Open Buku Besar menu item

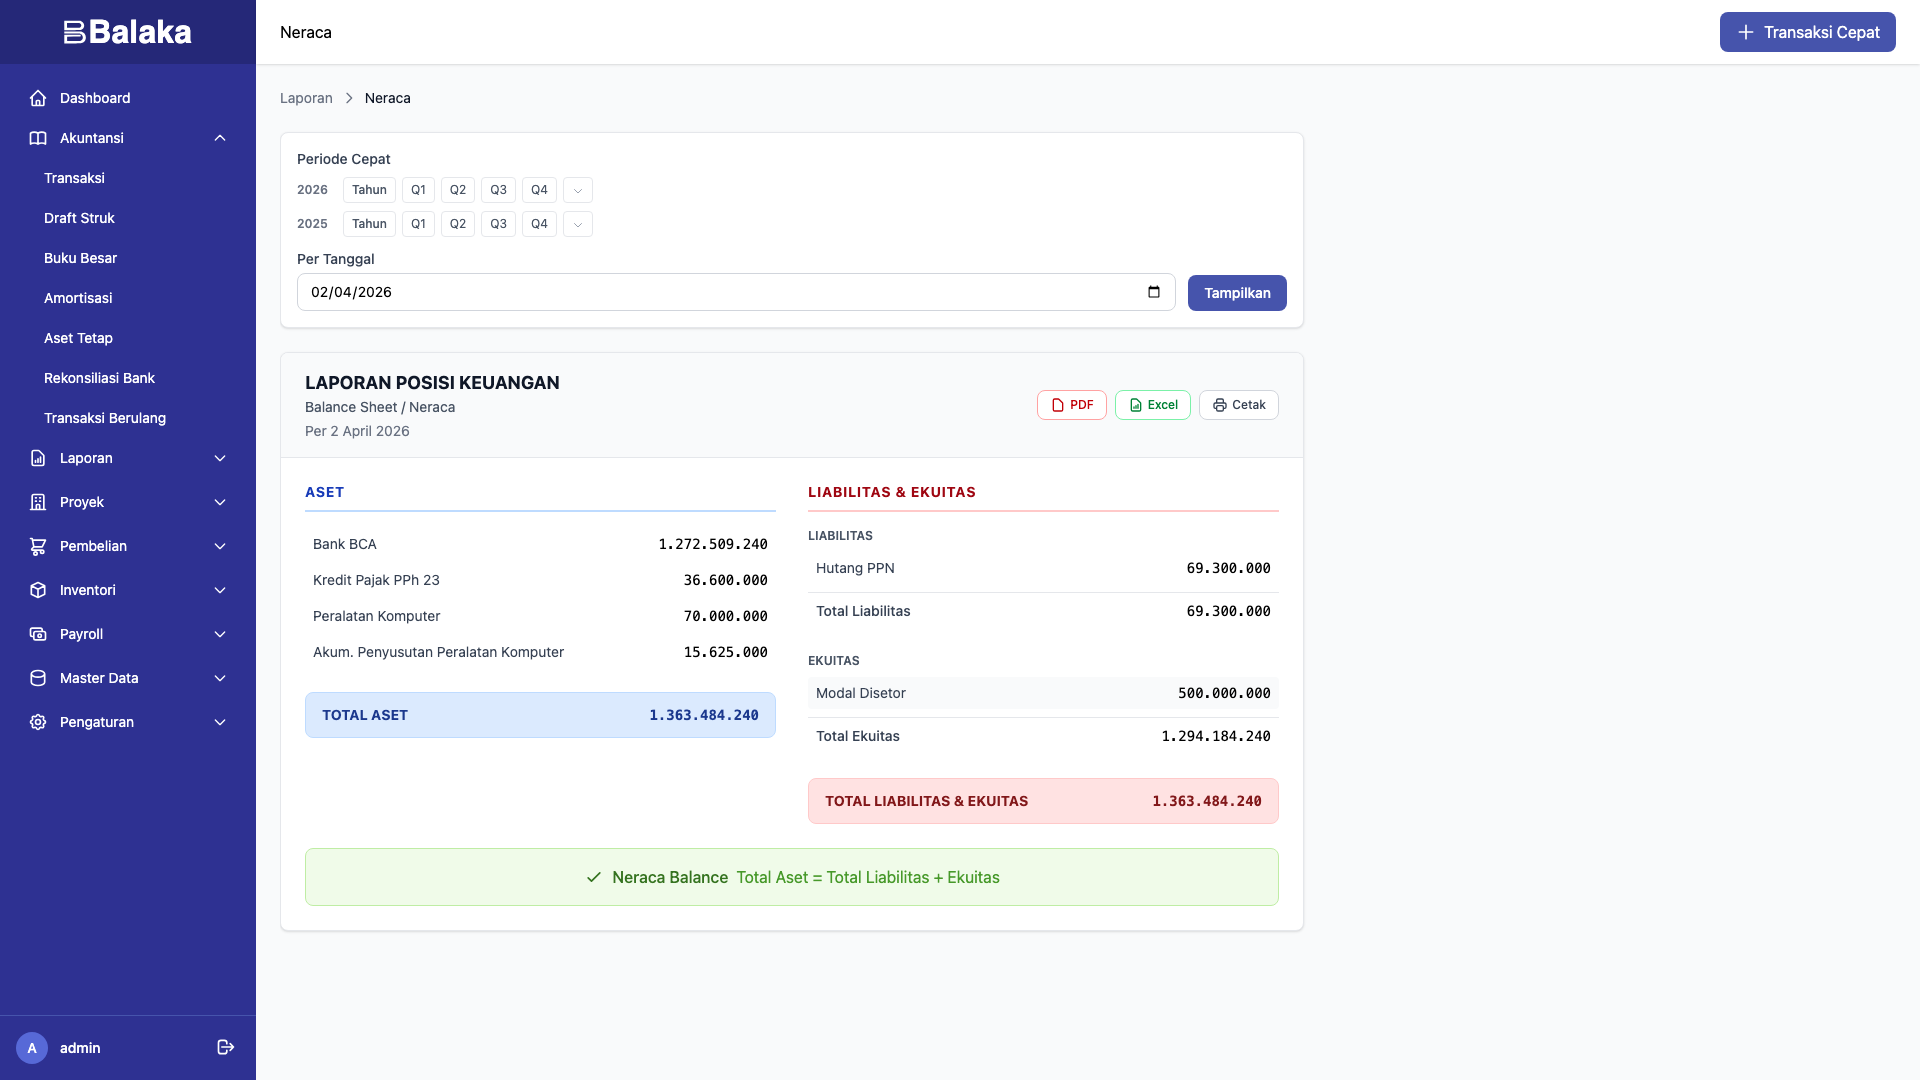(x=80, y=258)
